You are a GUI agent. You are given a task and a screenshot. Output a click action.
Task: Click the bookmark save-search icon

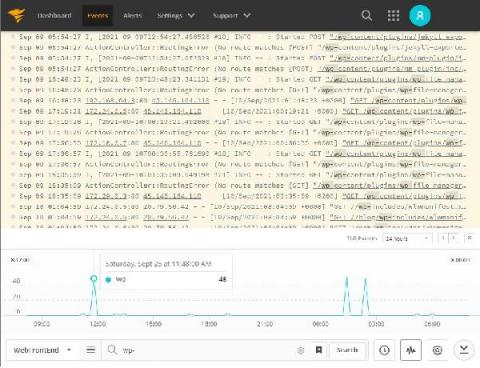(319, 350)
